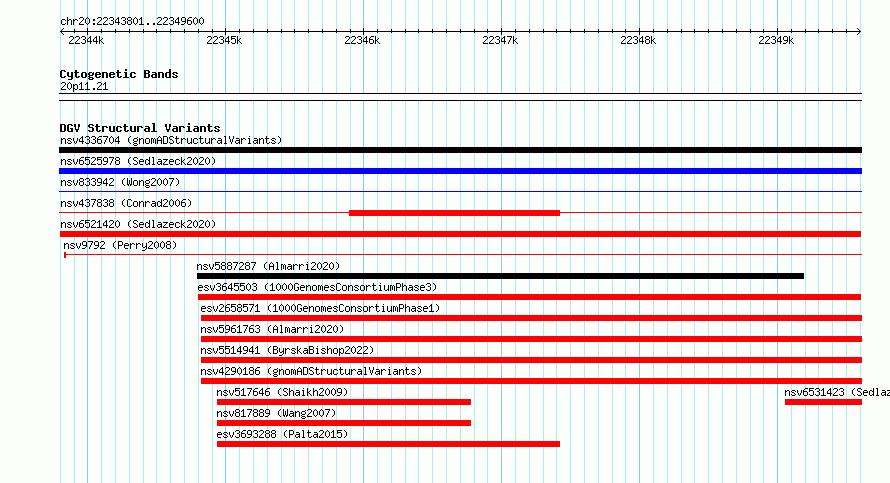This screenshot has height=483, width=890.
Task: Open nsv517646 (Shaikh2009) label
Action: tap(282, 392)
